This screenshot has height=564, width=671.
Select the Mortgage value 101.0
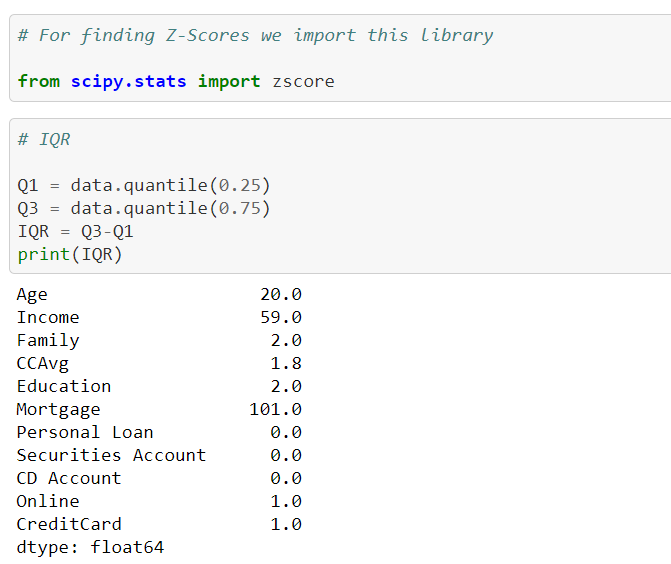pos(276,410)
